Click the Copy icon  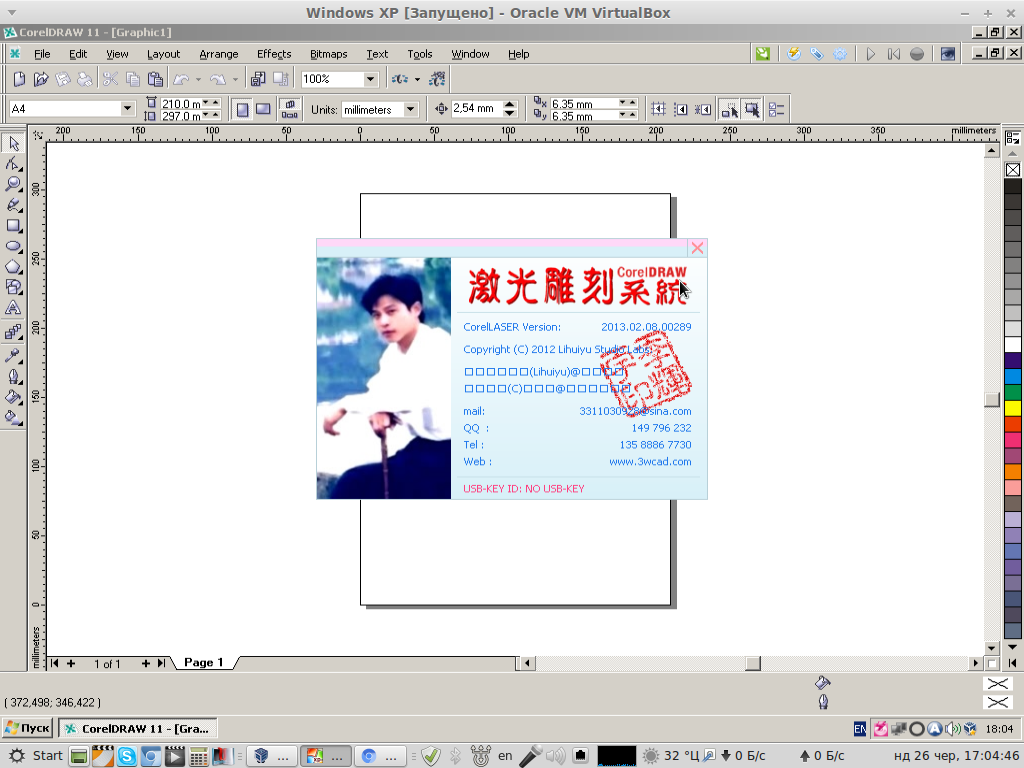pyautogui.click(x=133, y=79)
